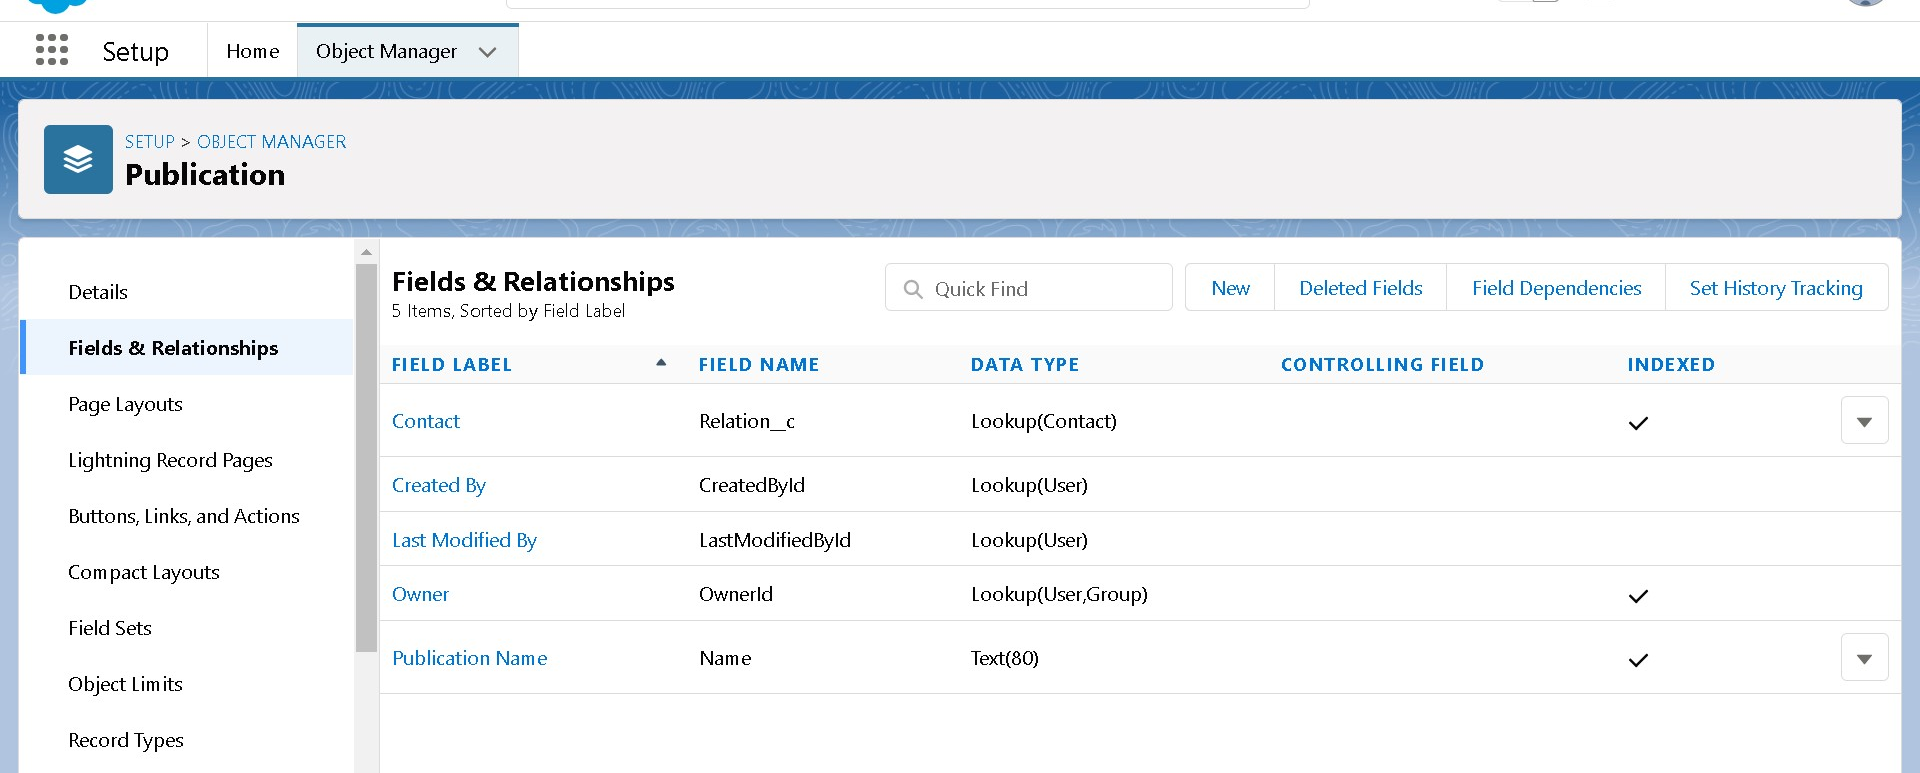
Task: Click the Deleted Fields button
Action: (x=1361, y=288)
